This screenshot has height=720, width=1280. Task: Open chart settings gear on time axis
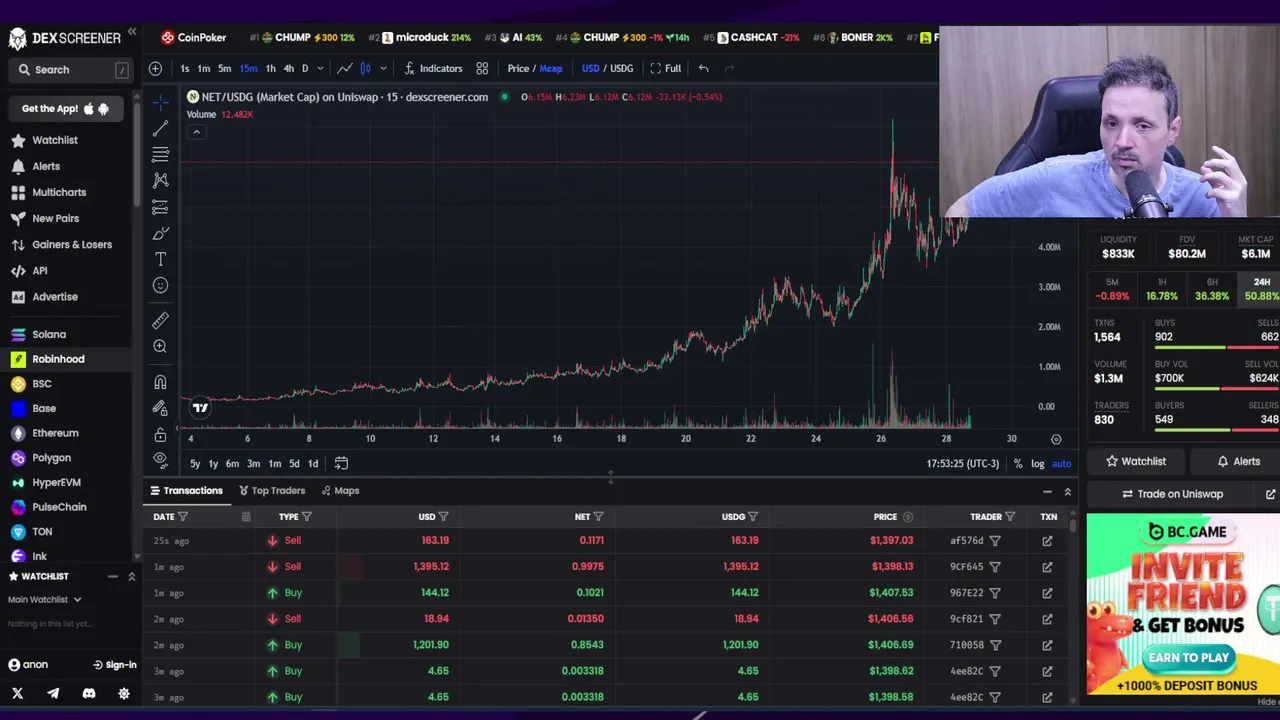click(x=1056, y=439)
